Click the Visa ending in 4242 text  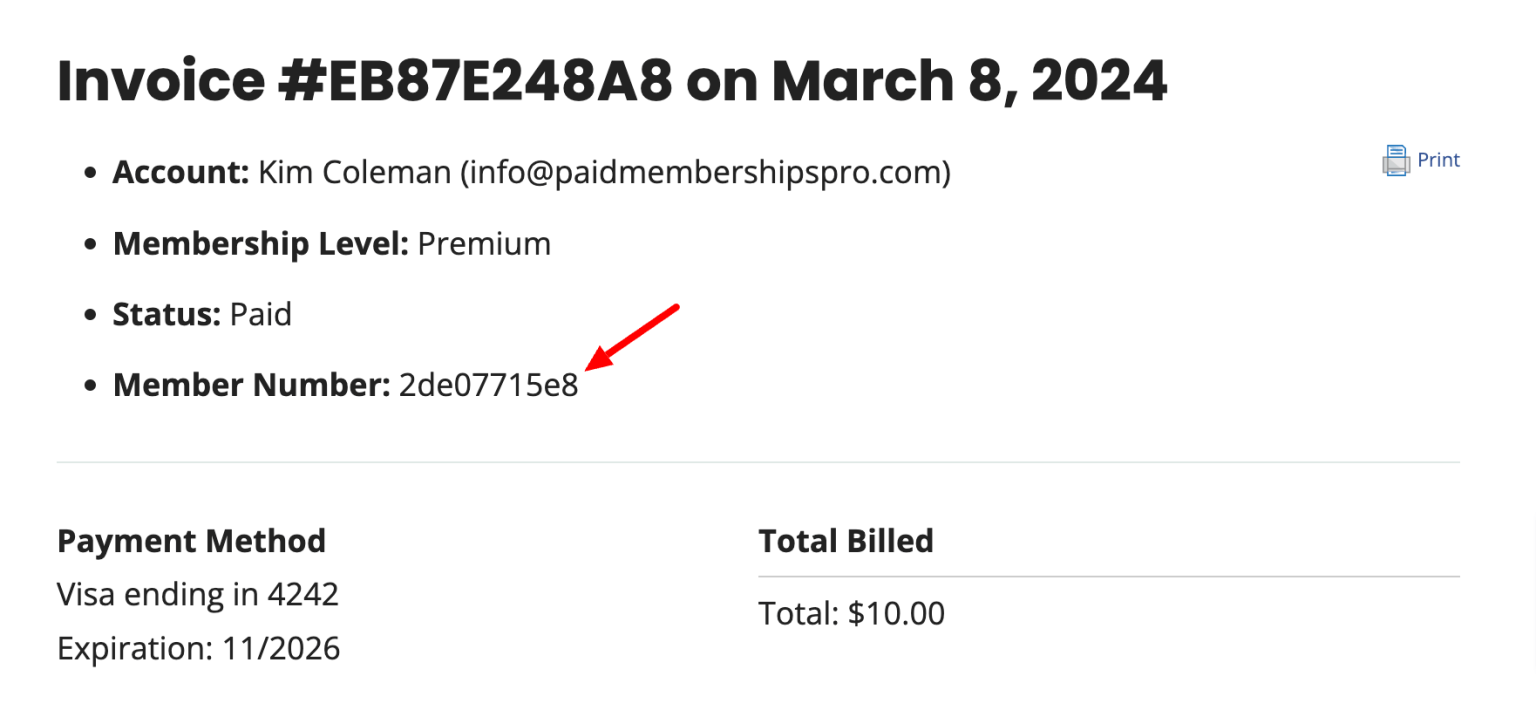tap(198, 594)
